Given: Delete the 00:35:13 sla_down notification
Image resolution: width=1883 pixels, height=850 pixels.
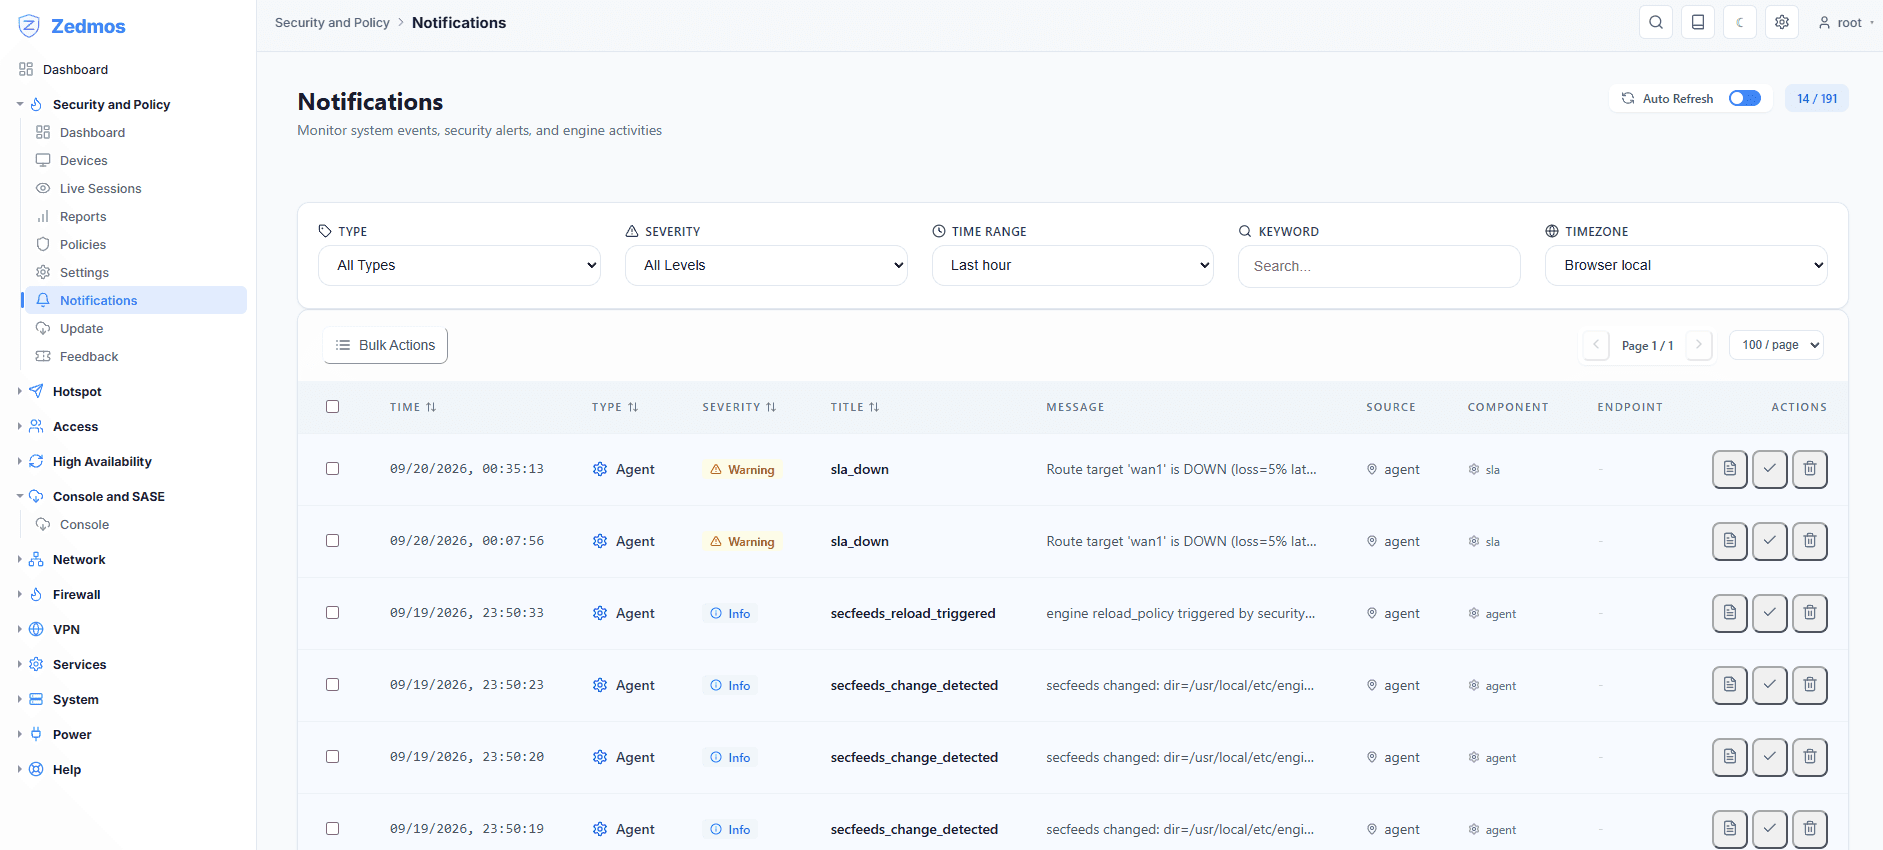Looking at the screenshot, I should (1810, 469).
